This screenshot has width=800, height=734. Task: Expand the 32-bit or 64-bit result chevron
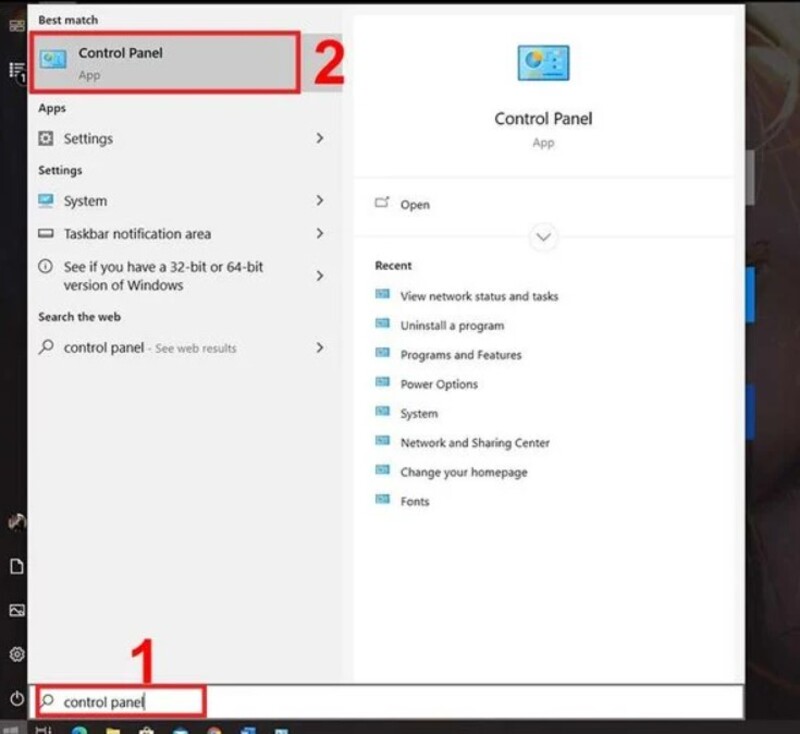click(319, 275)
